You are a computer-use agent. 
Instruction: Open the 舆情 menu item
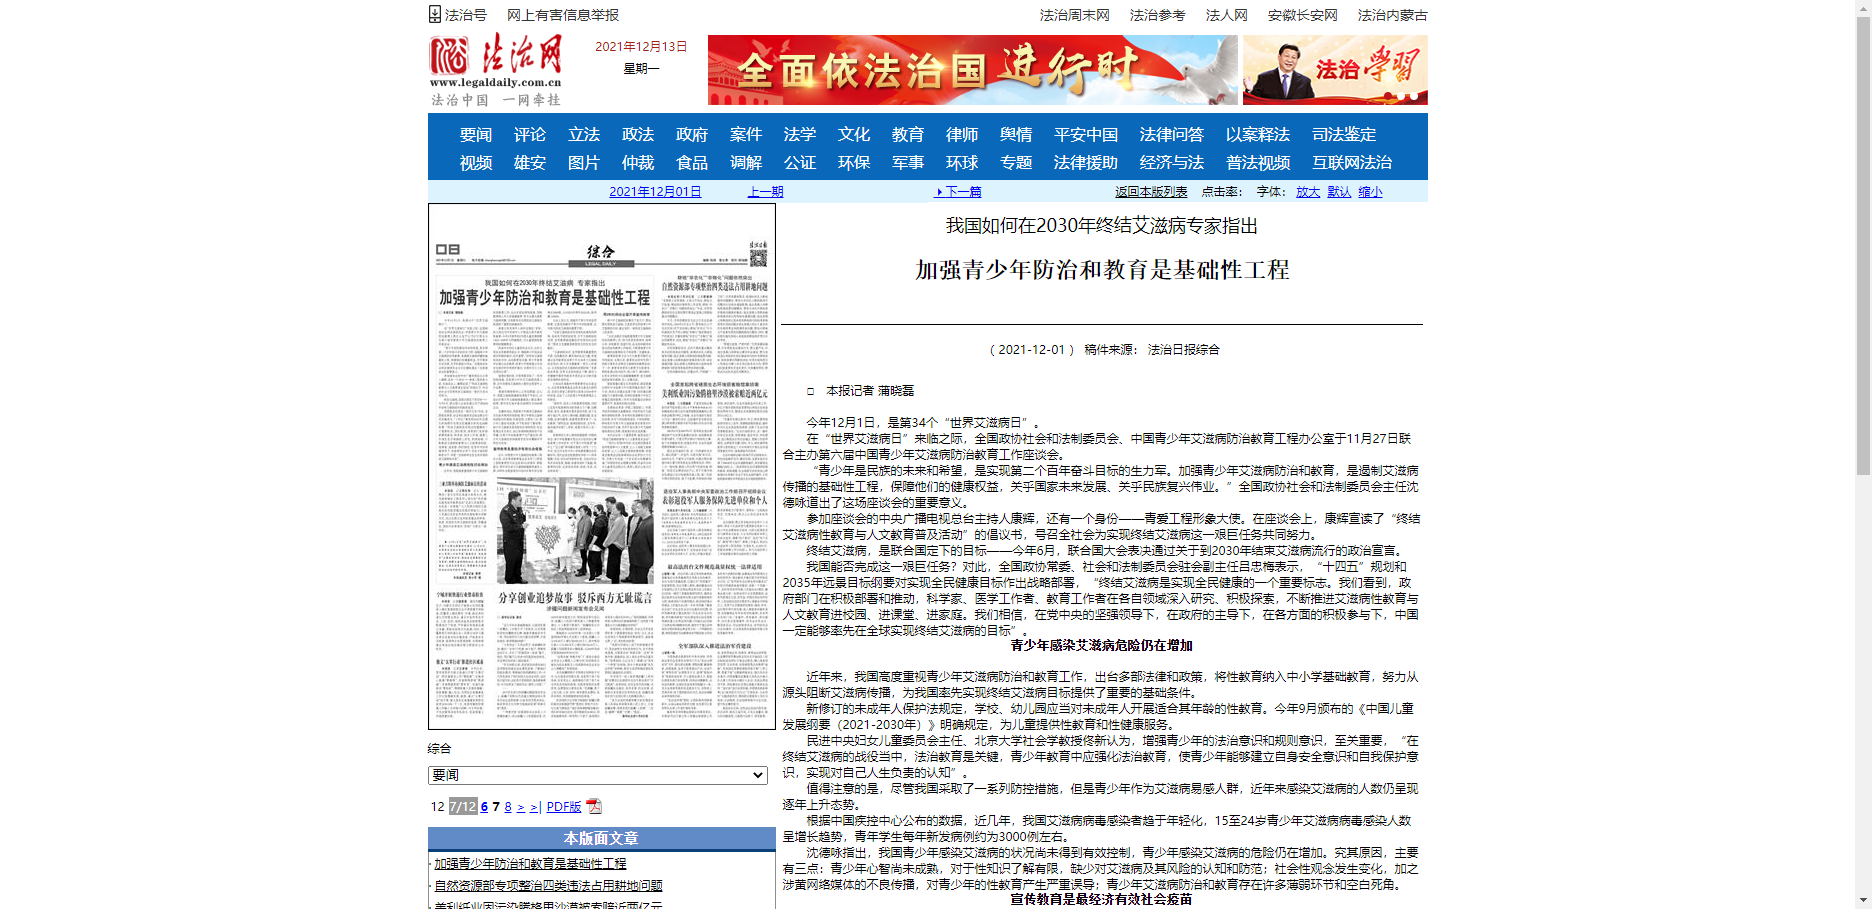[1016, 134]
